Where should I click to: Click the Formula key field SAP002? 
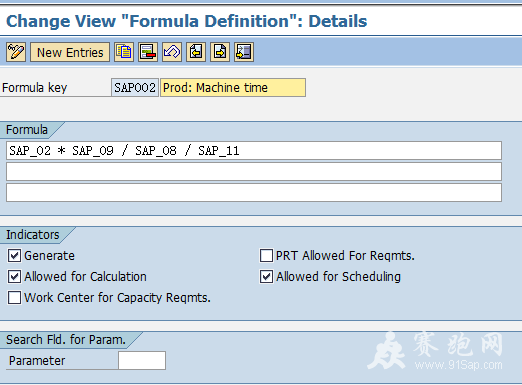[x=135, y=88]
